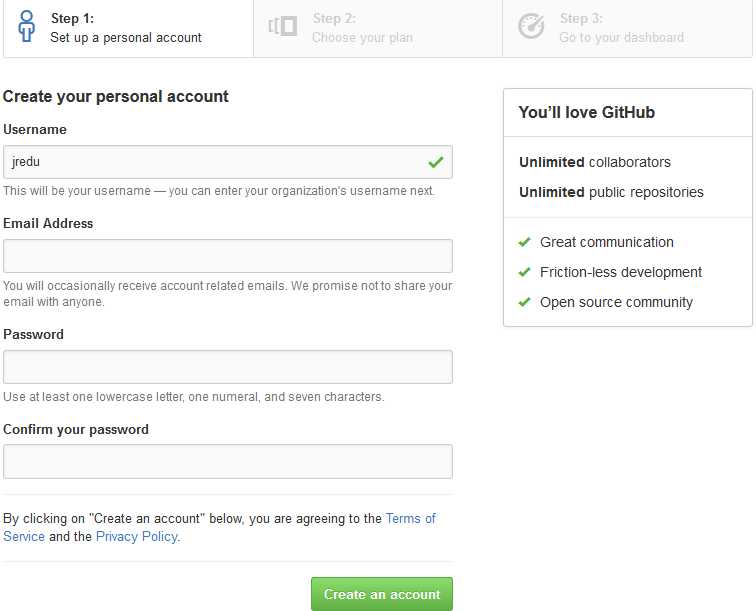Focus the Confirm your password field
This screenshot has width=756, height=611.
pyautogui.click(x=228, y=462)
